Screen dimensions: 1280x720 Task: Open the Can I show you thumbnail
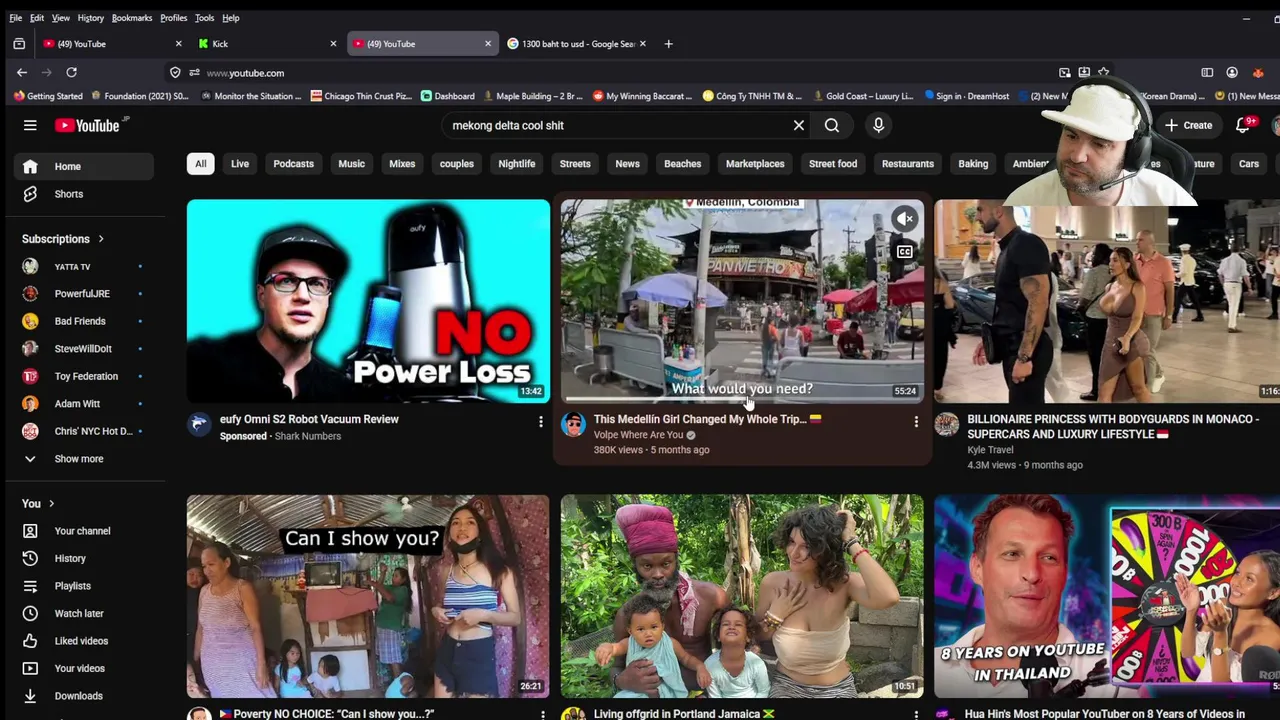(x=368, y=596)
